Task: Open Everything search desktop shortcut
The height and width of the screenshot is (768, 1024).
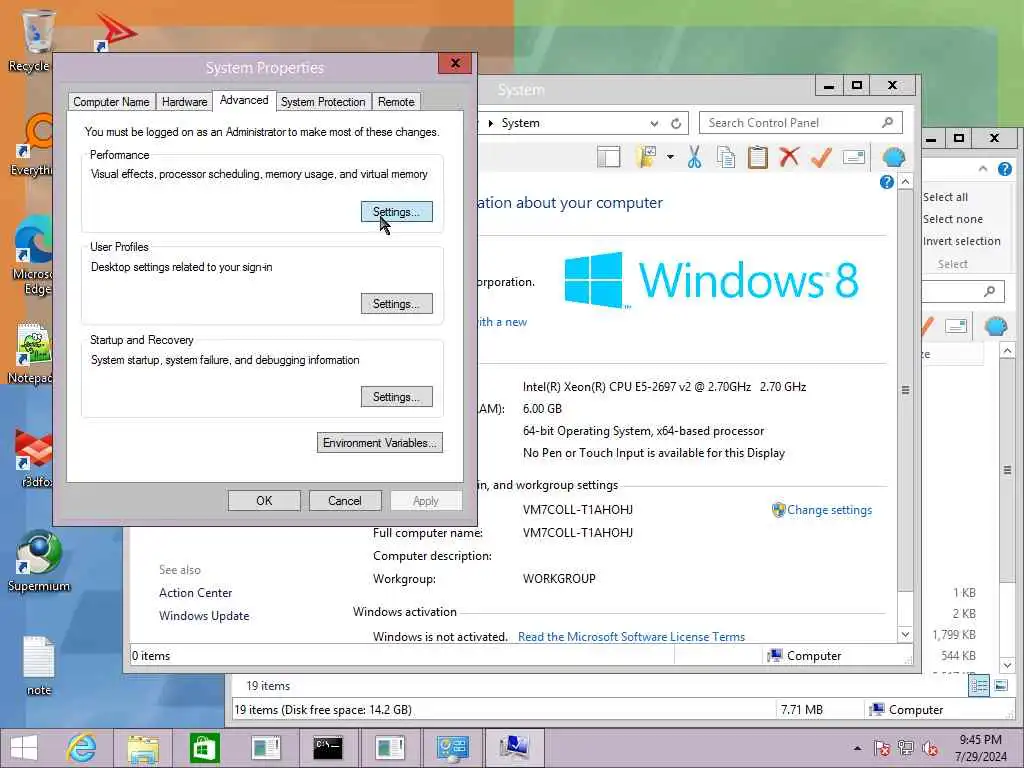Action: [33, 145]
